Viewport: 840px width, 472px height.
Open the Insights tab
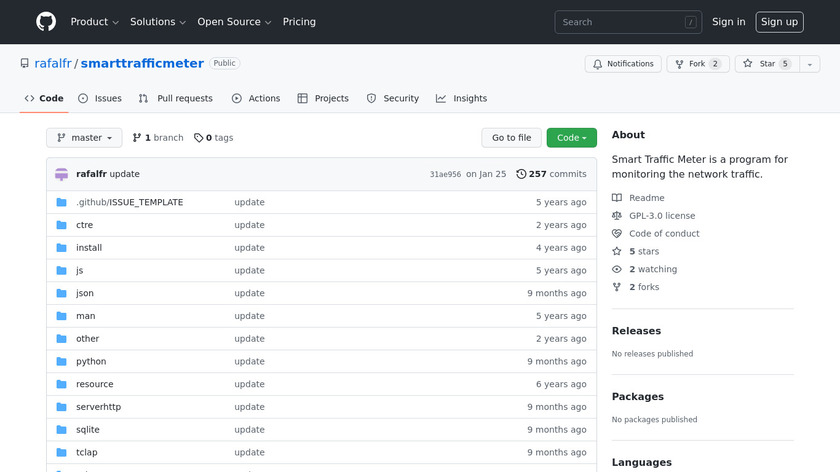tap(462, 99)
